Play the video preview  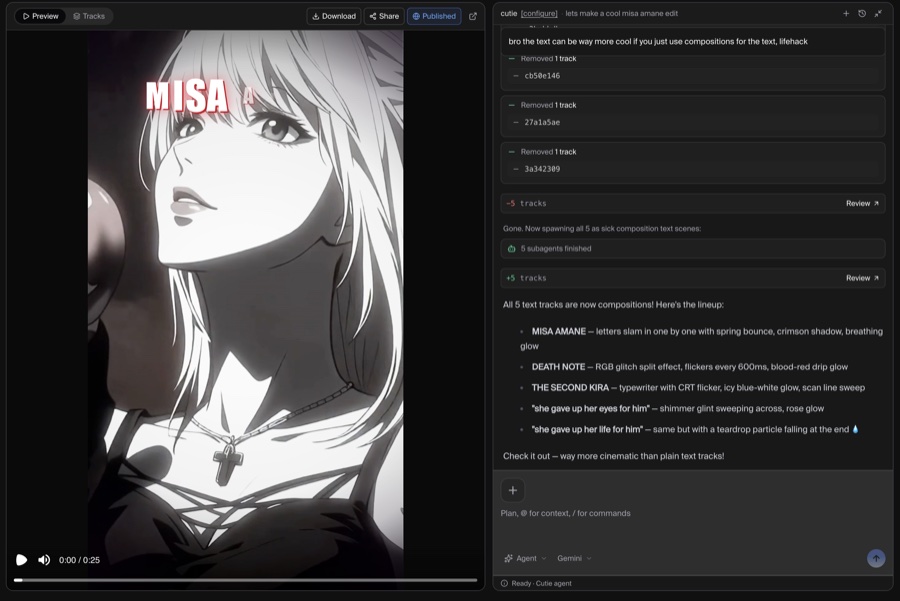(x=21, y=560)
